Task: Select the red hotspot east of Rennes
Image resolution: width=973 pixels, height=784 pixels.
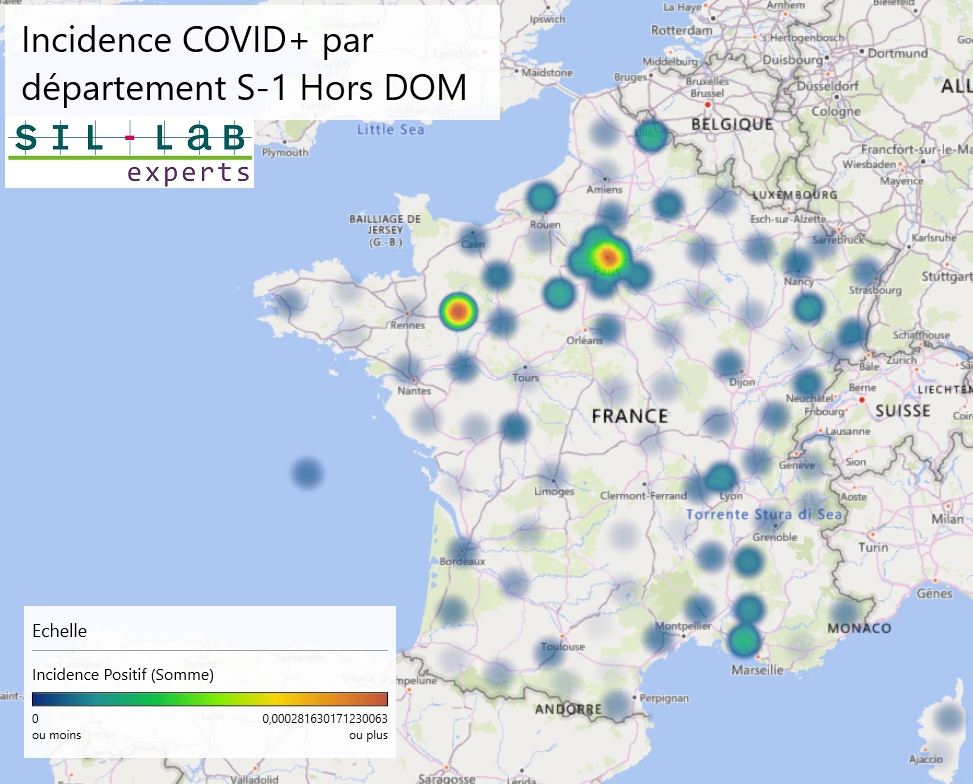Action: click(457, 312)
